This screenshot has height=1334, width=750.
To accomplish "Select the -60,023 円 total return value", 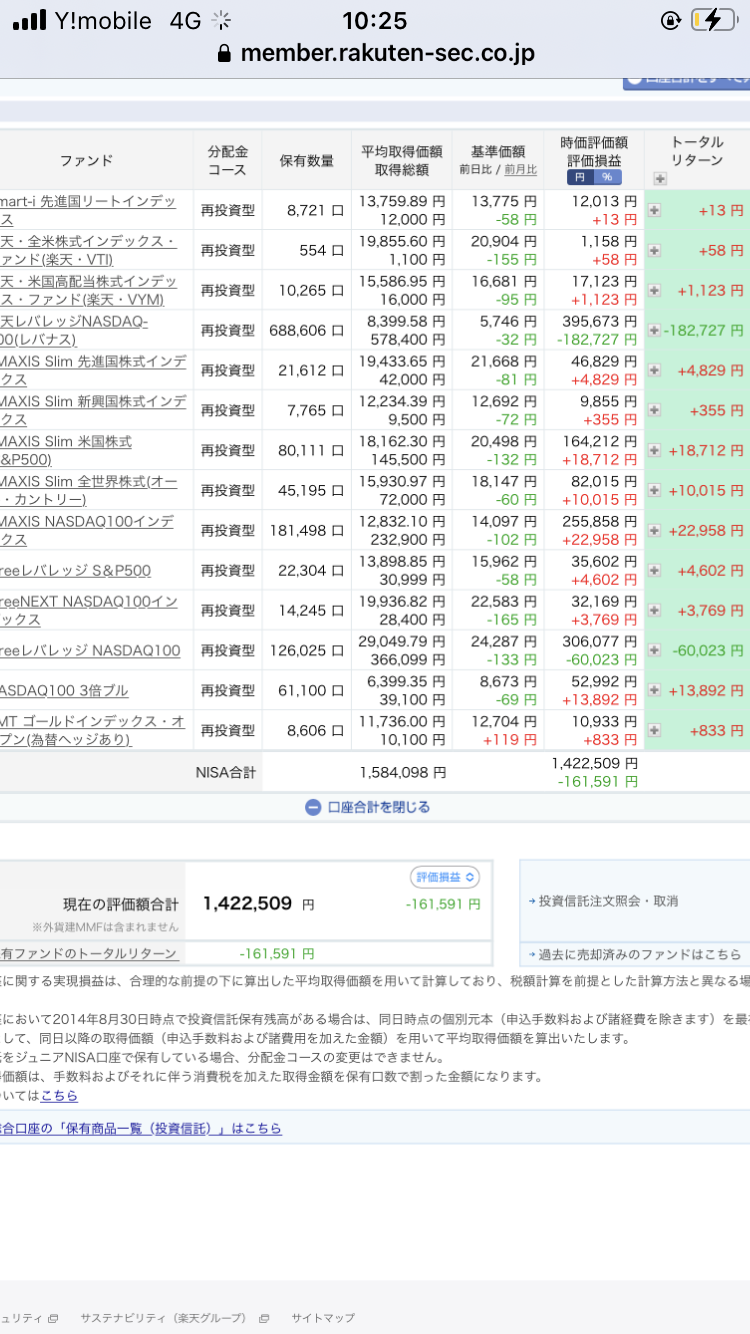I will [708, 650].
